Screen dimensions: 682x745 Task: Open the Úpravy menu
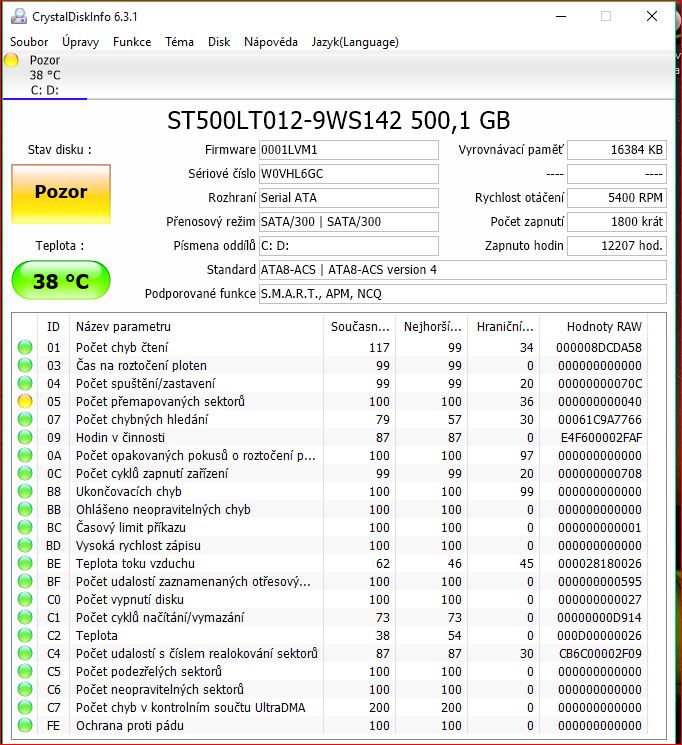[x=80, y=42]
